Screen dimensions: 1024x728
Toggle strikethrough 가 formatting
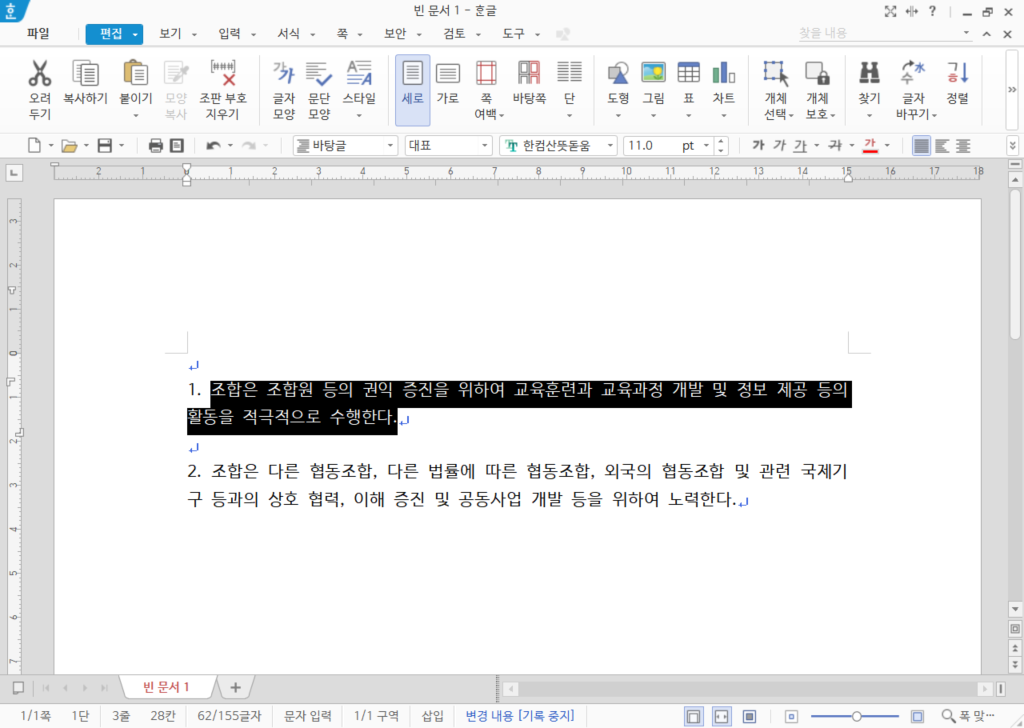coord(835,146)
